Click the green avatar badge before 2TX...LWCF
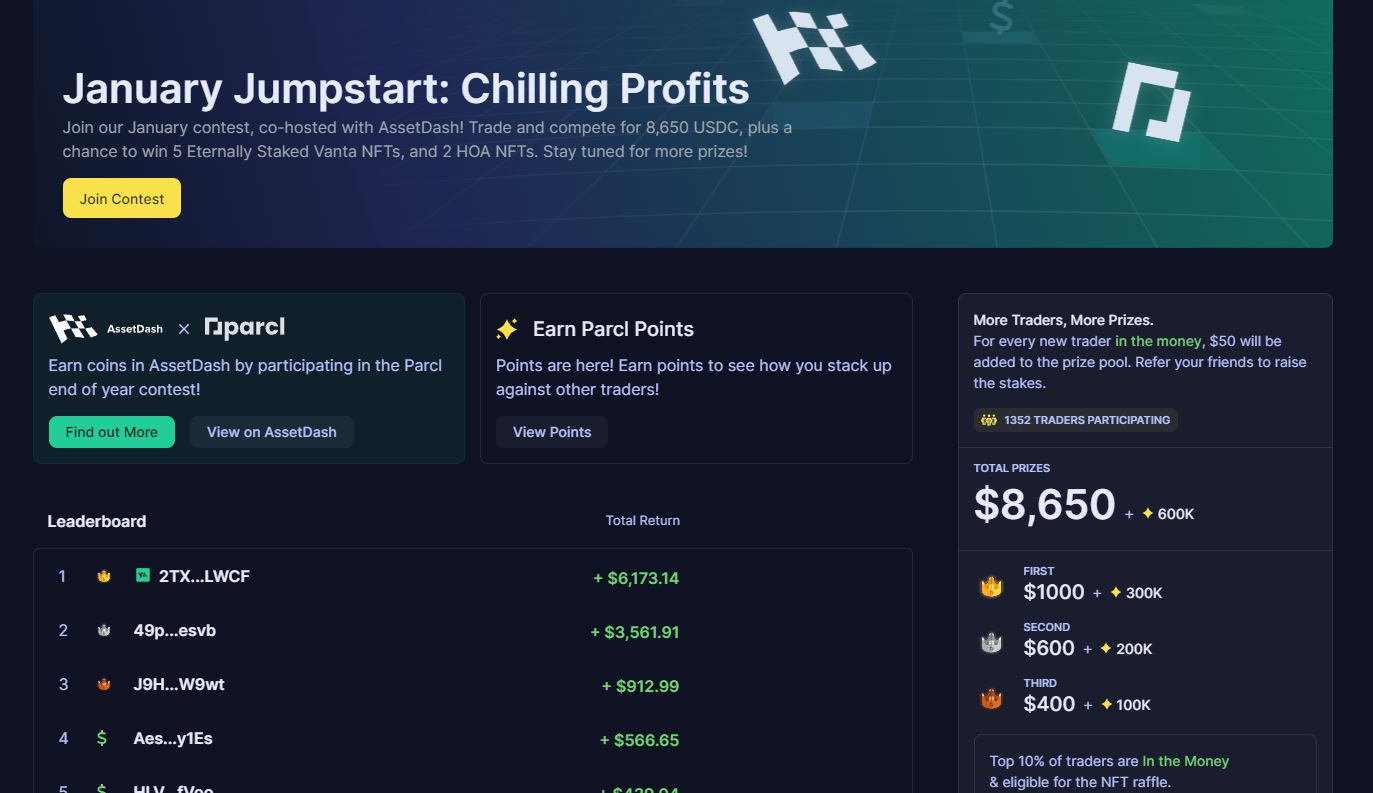 [x=143, y=576]
